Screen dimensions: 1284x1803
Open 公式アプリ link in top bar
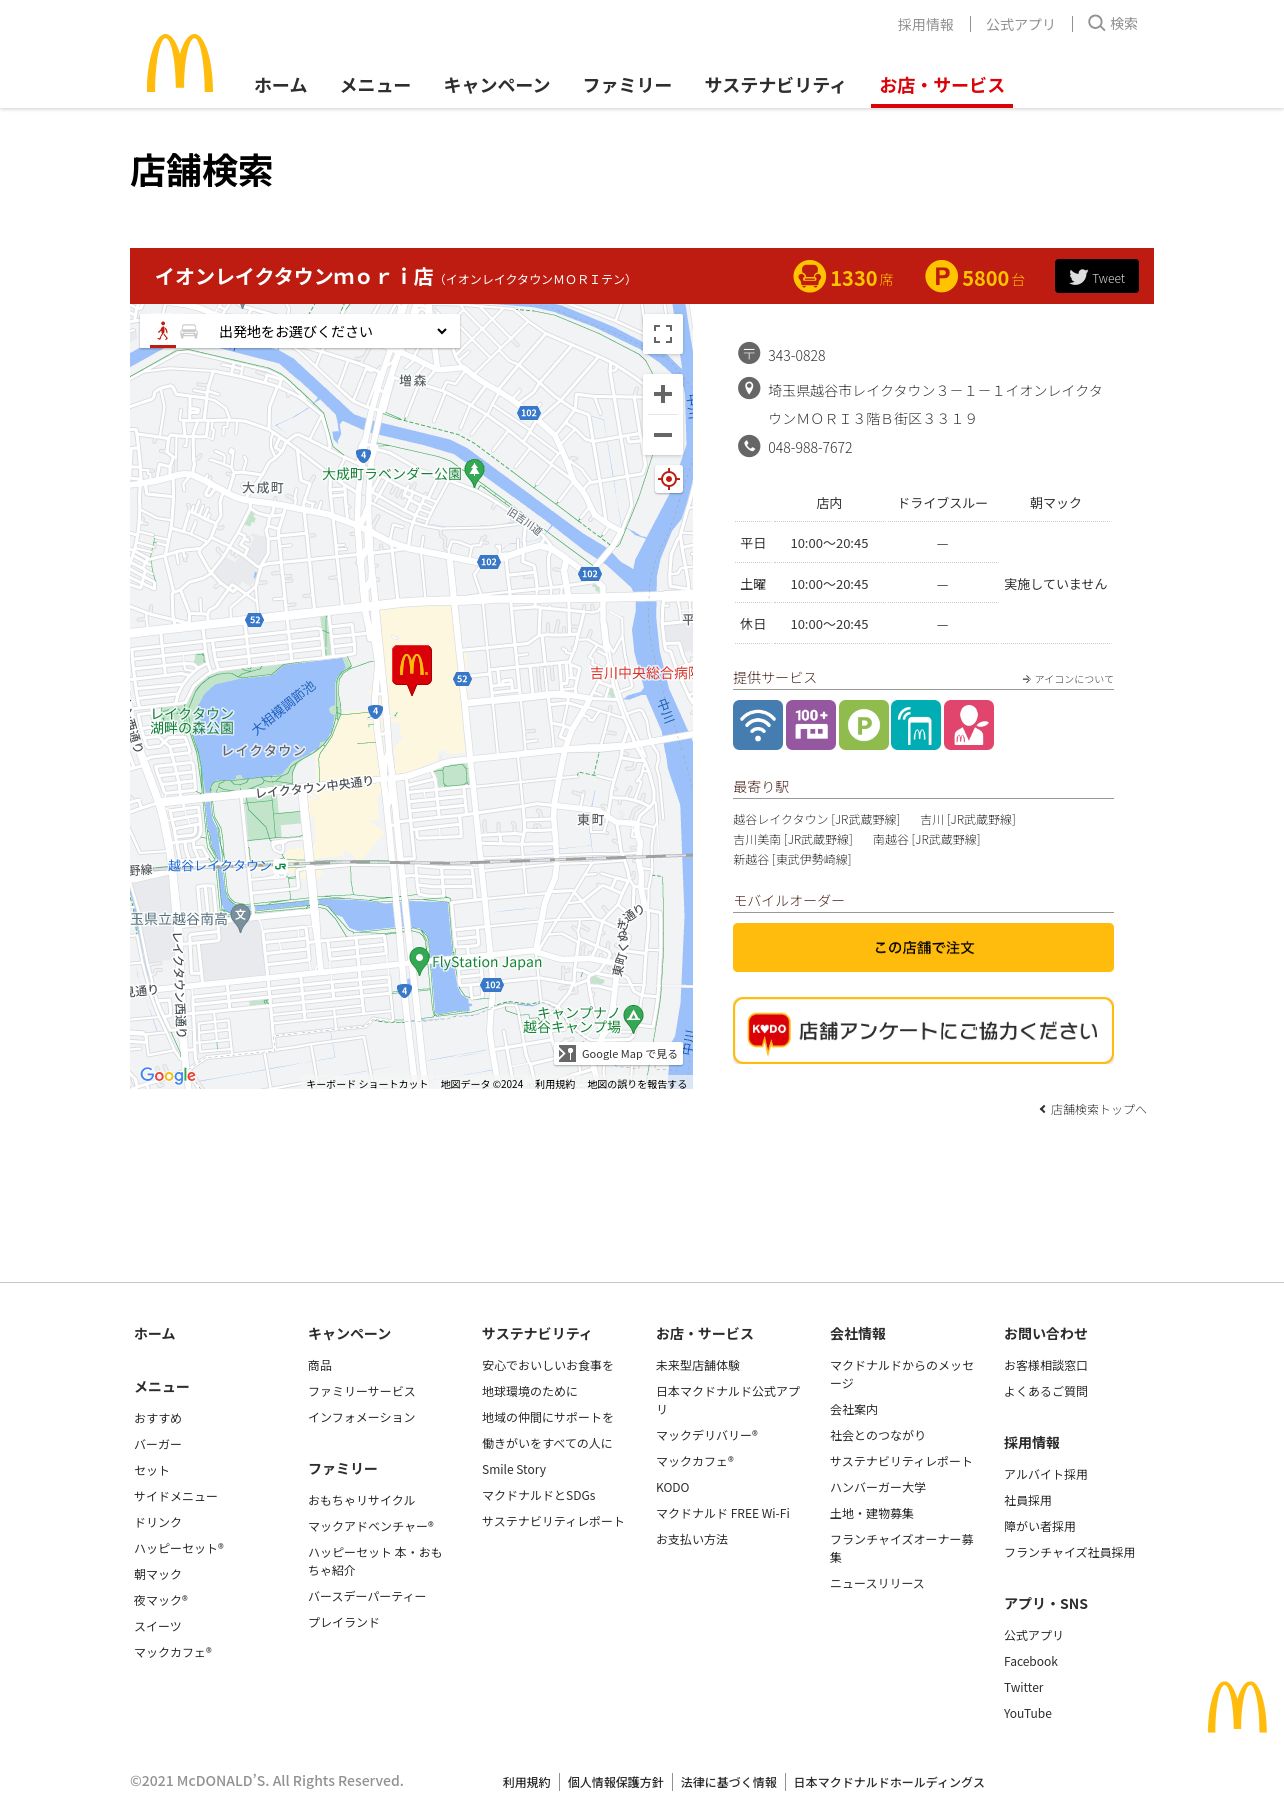(x=1020, y=24)
